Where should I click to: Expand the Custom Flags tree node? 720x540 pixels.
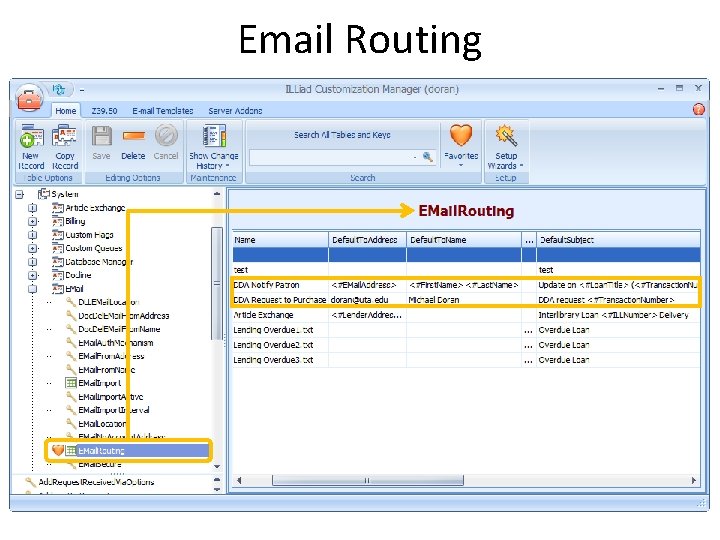[x=33, y=235]
